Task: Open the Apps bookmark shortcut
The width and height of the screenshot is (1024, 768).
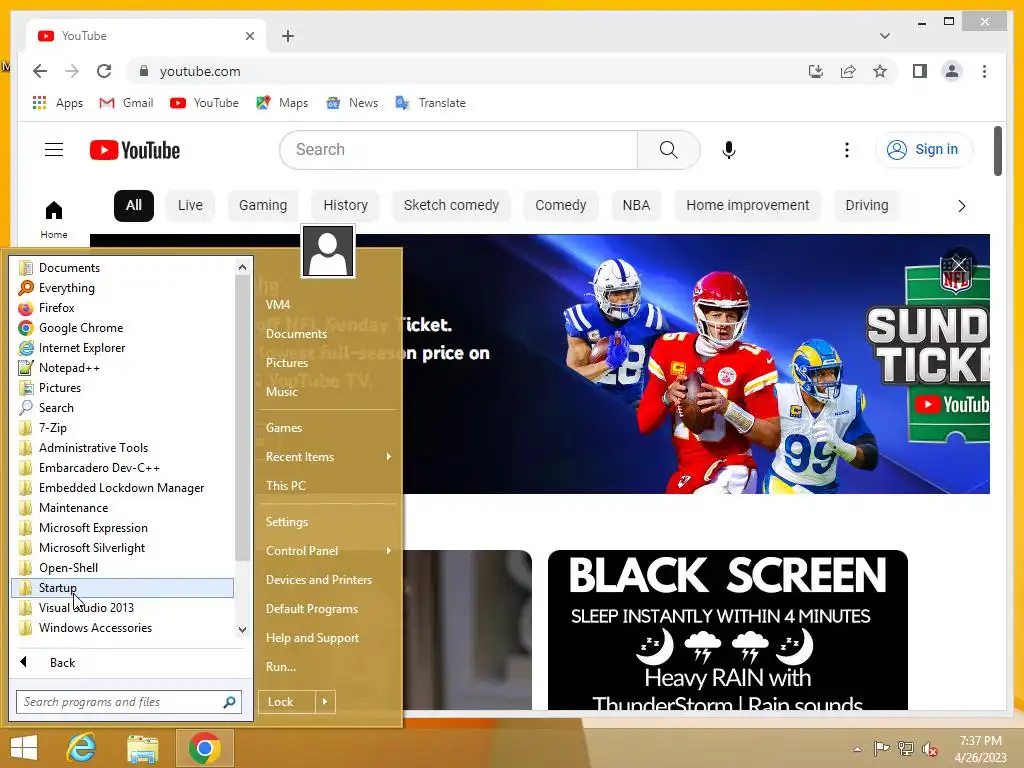Action: 57,103
